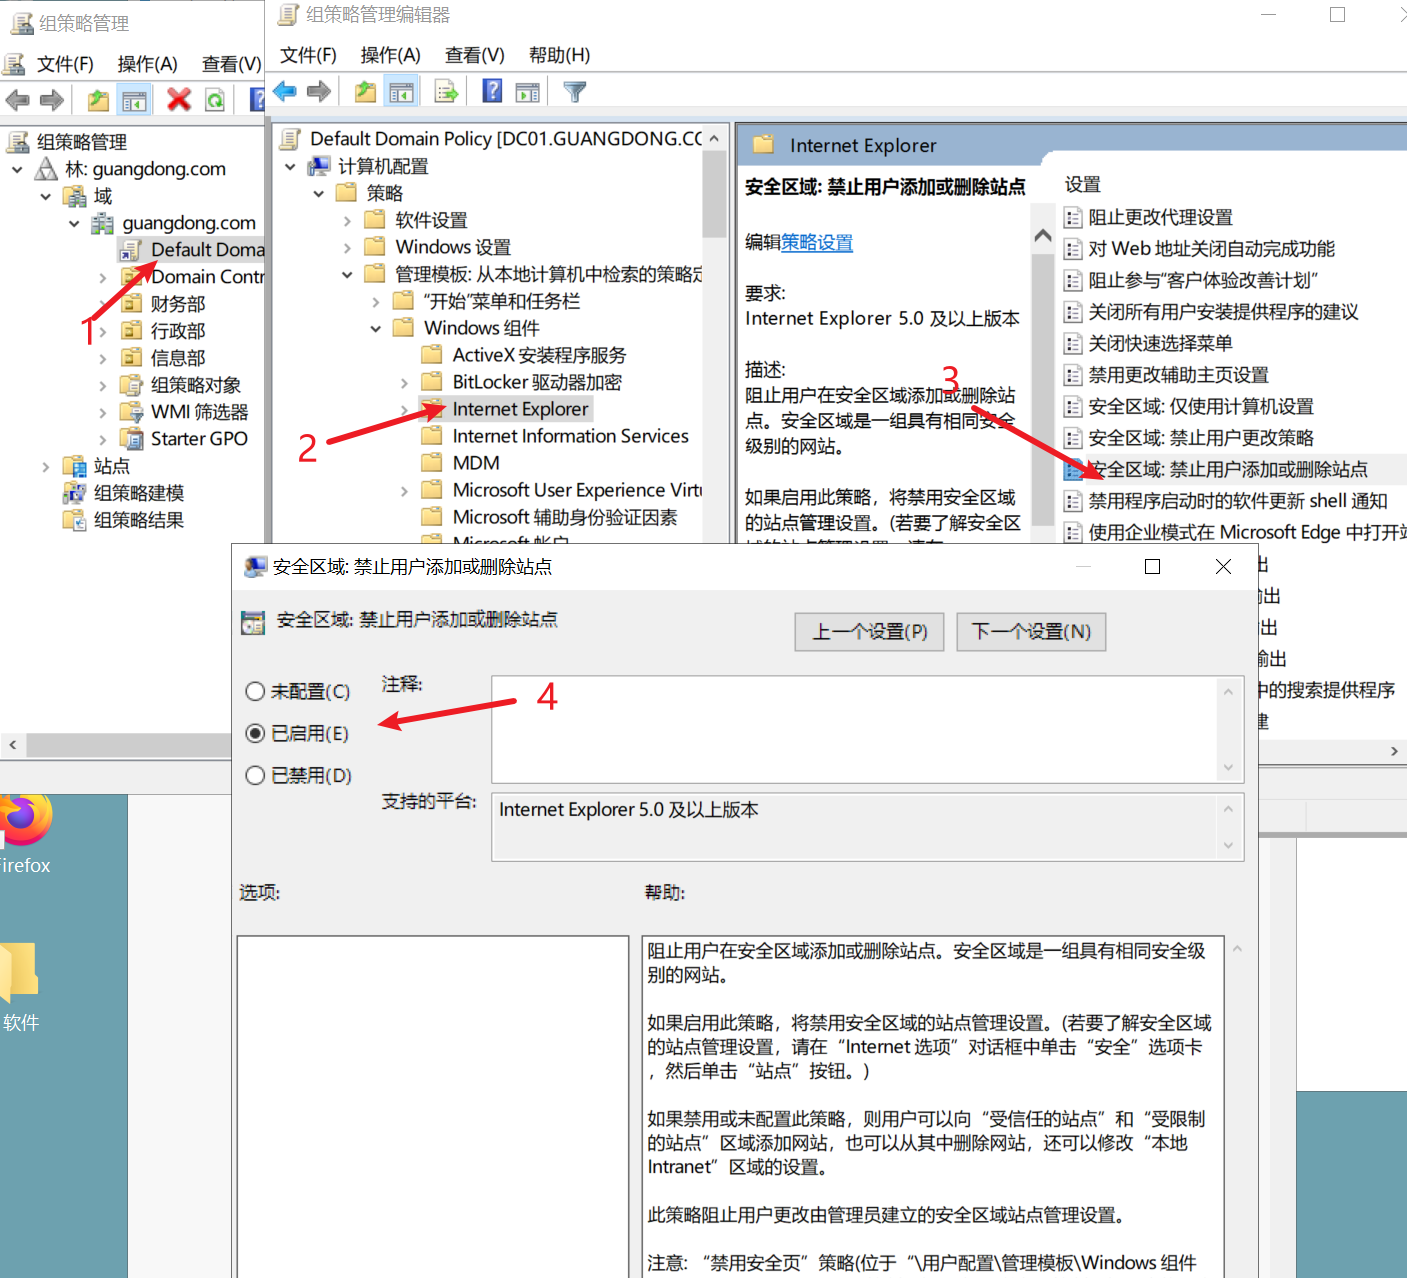1407x1278 pixels.
Task: Select "开始"菜单和任务栏 folder
Action: pyautogui.click(x=501, y=301)
